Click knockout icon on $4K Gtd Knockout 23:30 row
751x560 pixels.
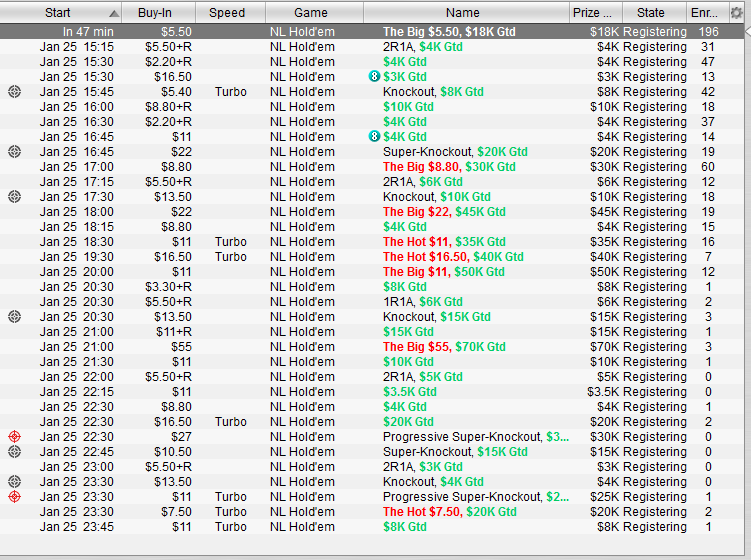pos(15,481)
